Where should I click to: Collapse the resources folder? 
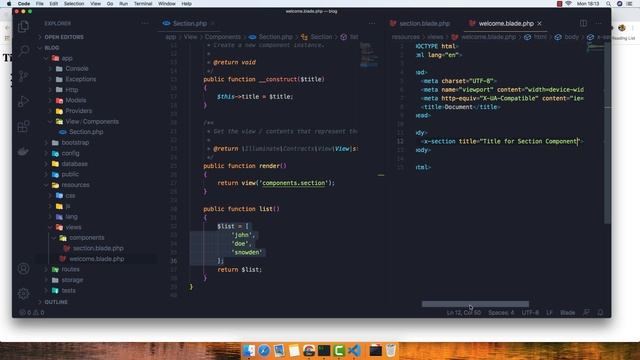pyautogui.click(x=75, y=185)
